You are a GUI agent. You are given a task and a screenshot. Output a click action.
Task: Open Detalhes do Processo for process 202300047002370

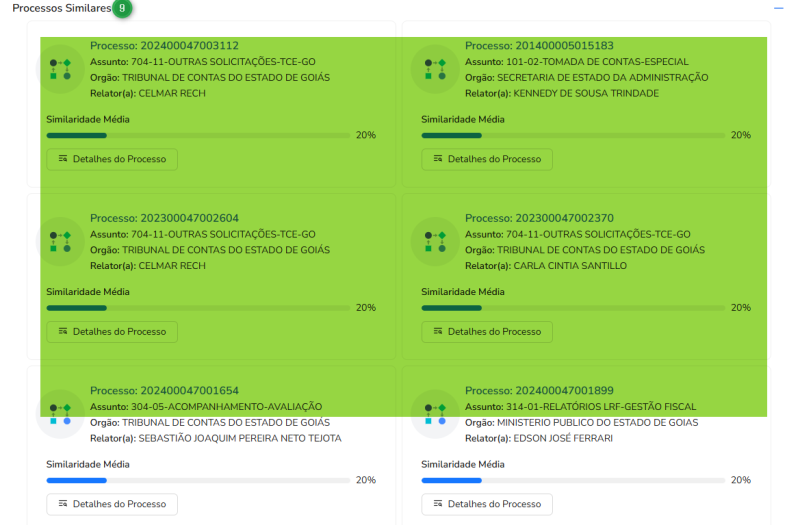tap(487, 331)
